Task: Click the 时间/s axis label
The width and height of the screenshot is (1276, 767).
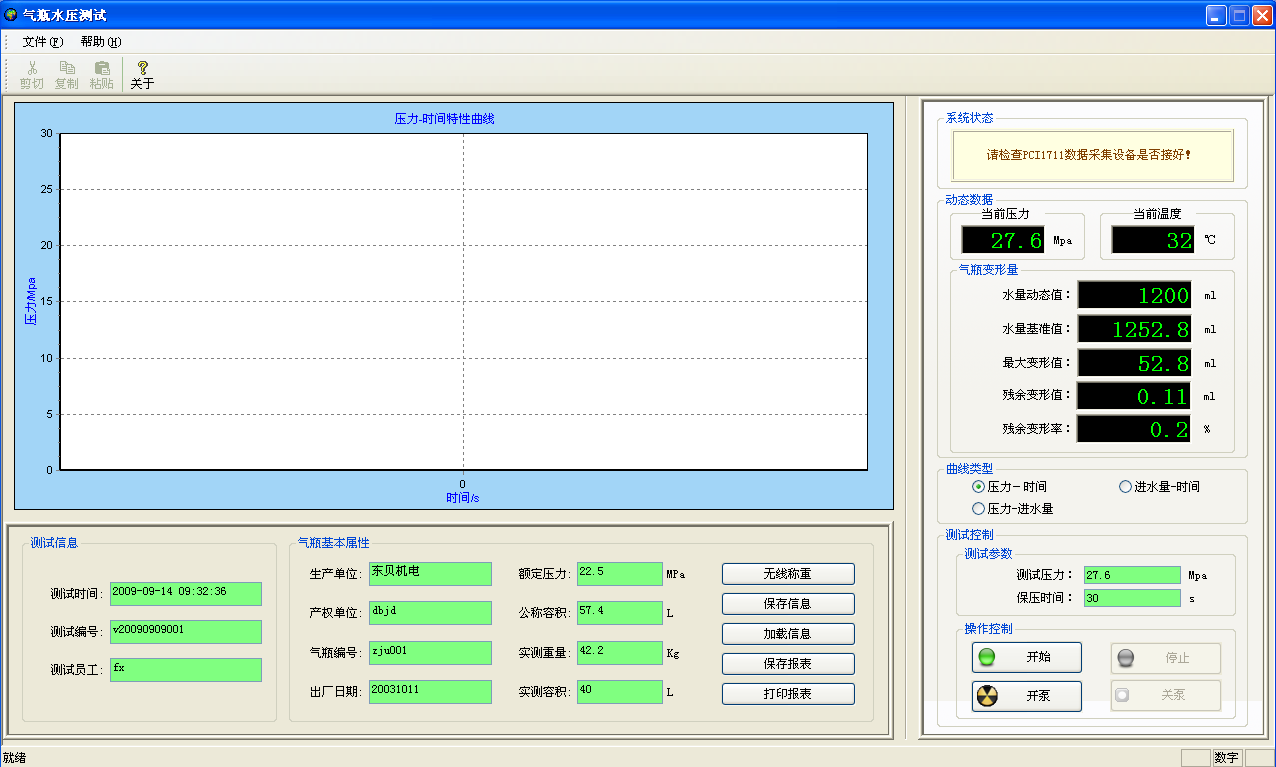Action: point(463,497)
